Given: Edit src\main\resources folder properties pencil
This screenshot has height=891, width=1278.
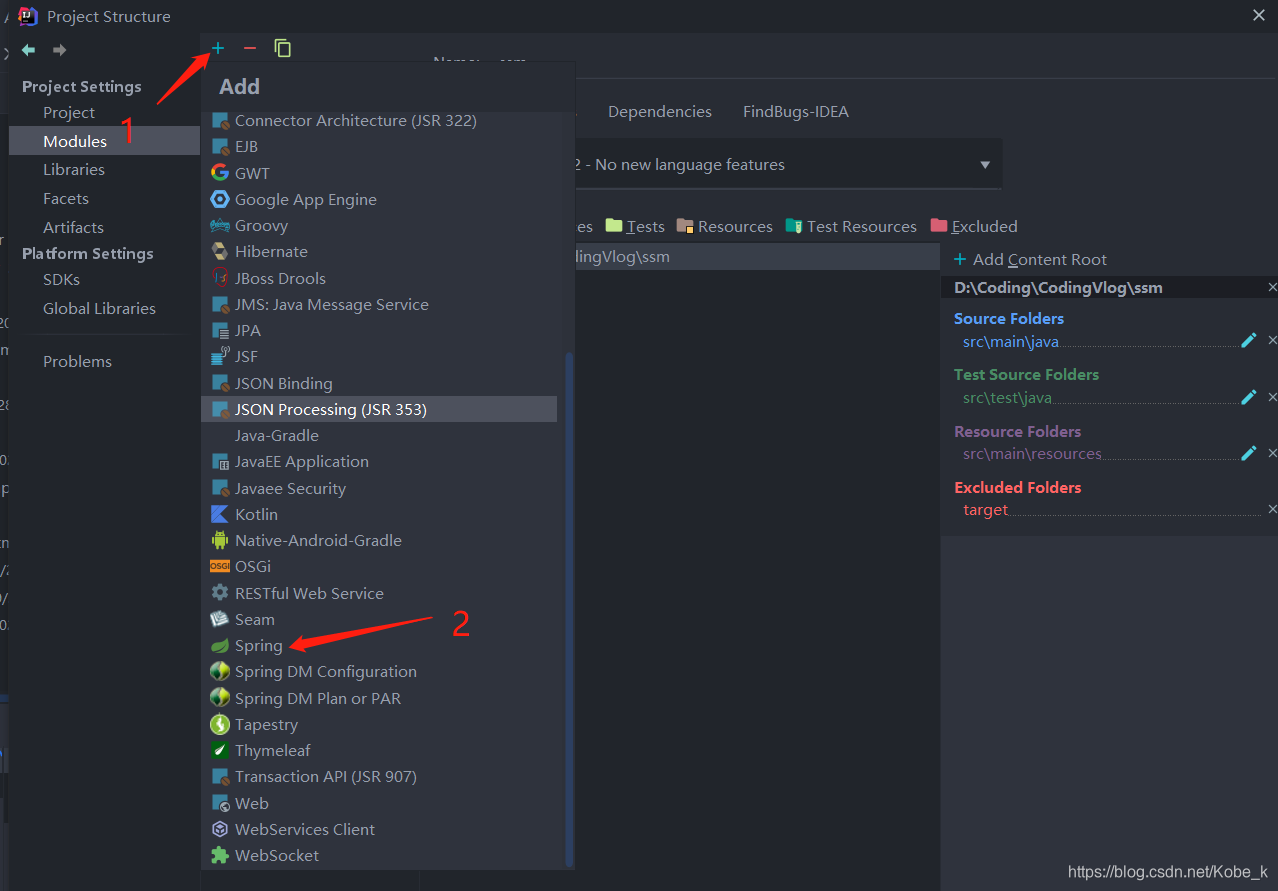Looking at the screenshot, I should click(x=1248, y=453).
